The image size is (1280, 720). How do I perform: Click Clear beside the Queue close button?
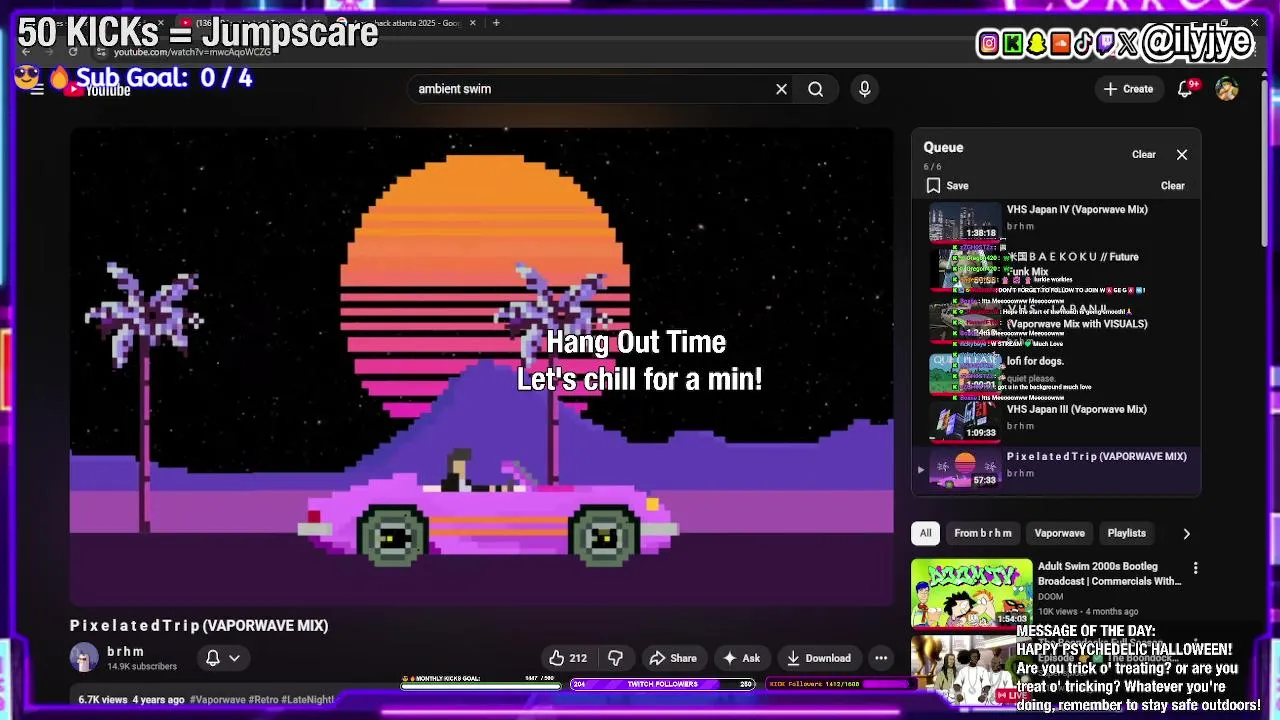(1144, 155)
